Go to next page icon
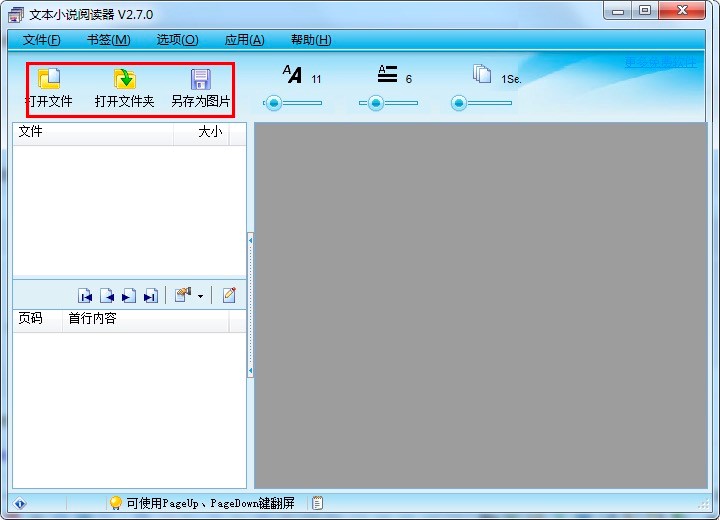720x520 pixels. point(129,296)
